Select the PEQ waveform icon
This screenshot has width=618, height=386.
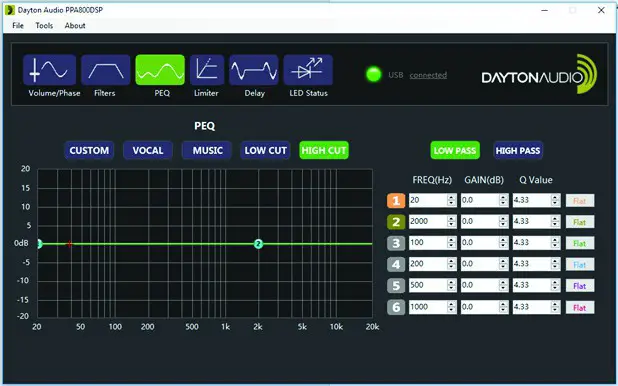pos(160,70)
